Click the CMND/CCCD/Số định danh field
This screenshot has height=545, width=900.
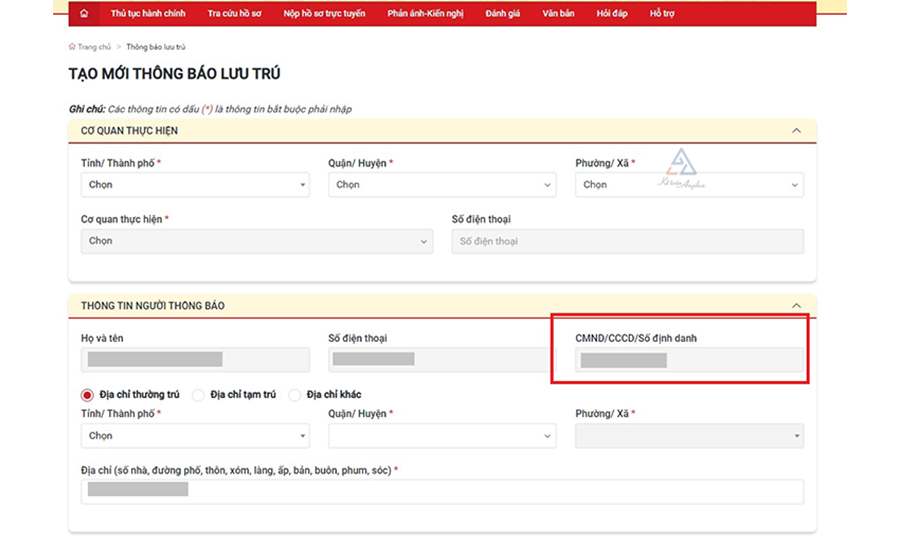(689, 360)
